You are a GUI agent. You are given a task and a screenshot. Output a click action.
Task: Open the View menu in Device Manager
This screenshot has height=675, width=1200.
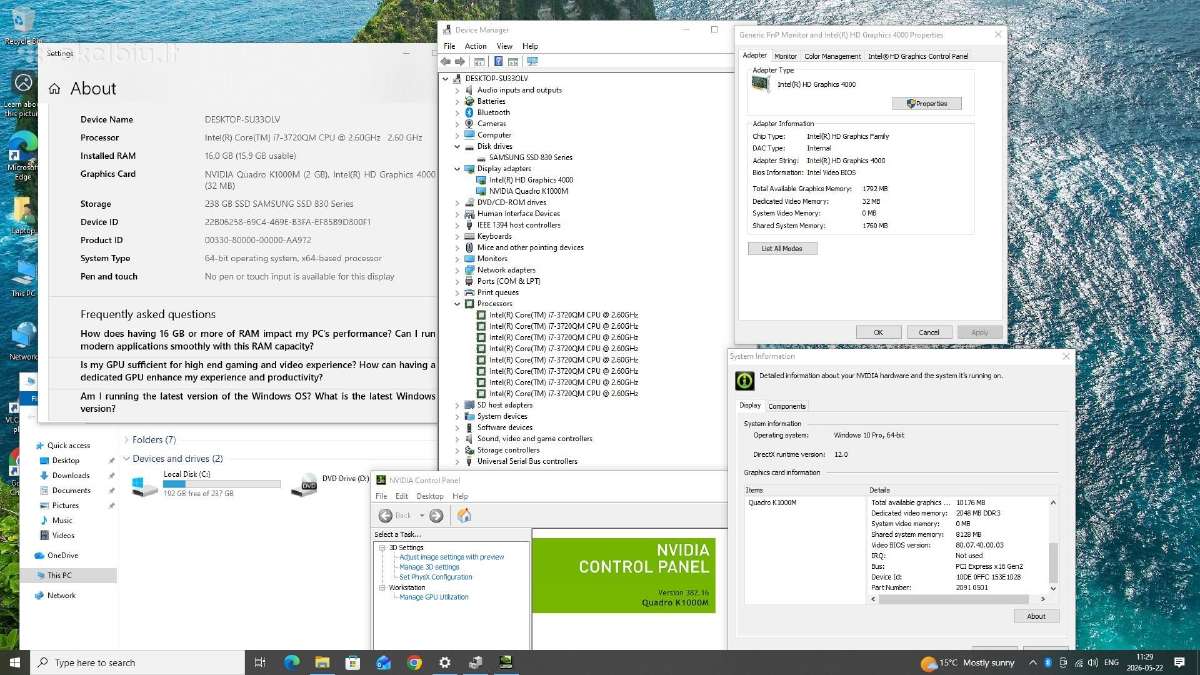504,46
